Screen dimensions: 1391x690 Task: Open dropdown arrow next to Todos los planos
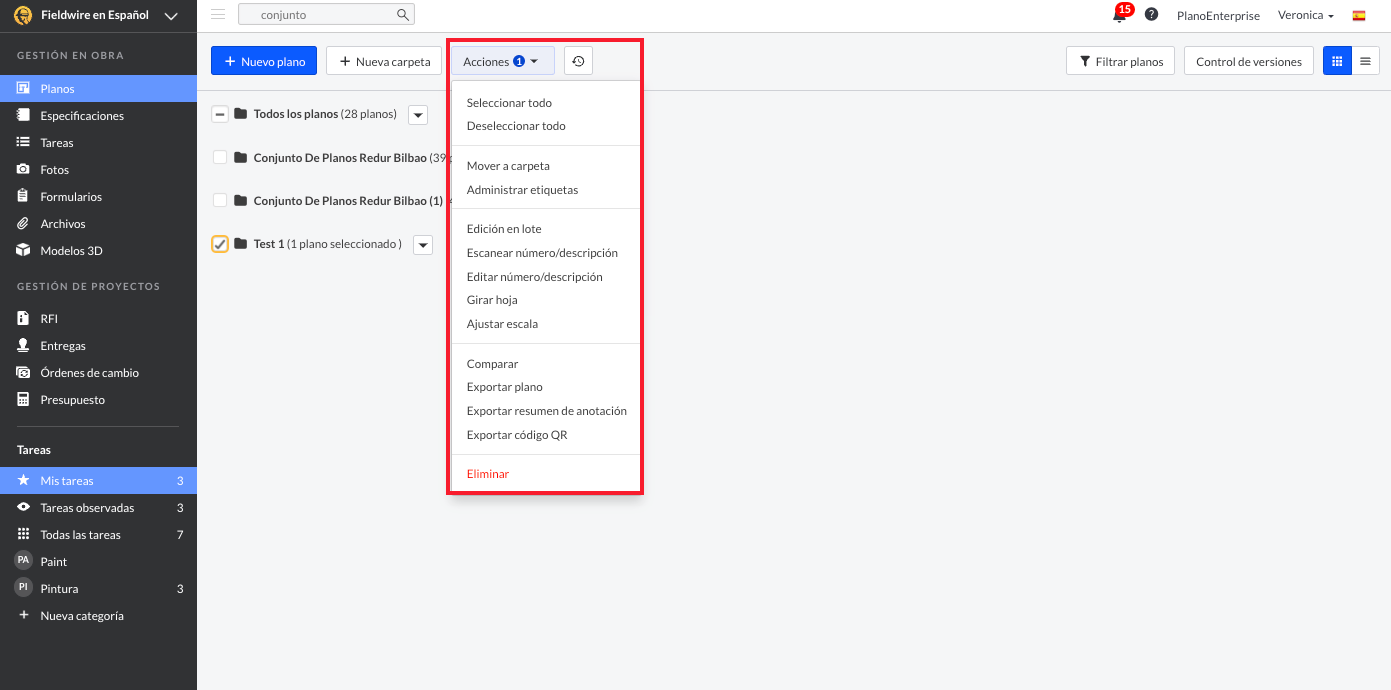[x=418, y=115]
